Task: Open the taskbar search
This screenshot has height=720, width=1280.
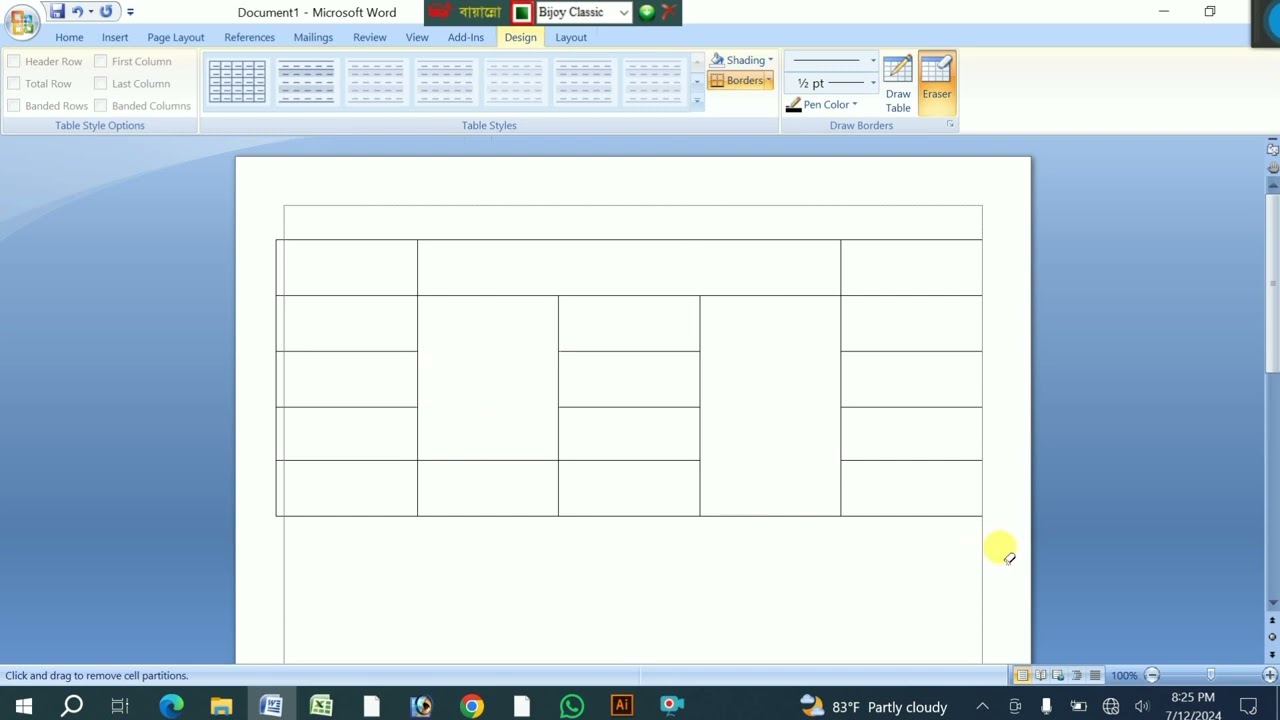Action: coord(72,706)
